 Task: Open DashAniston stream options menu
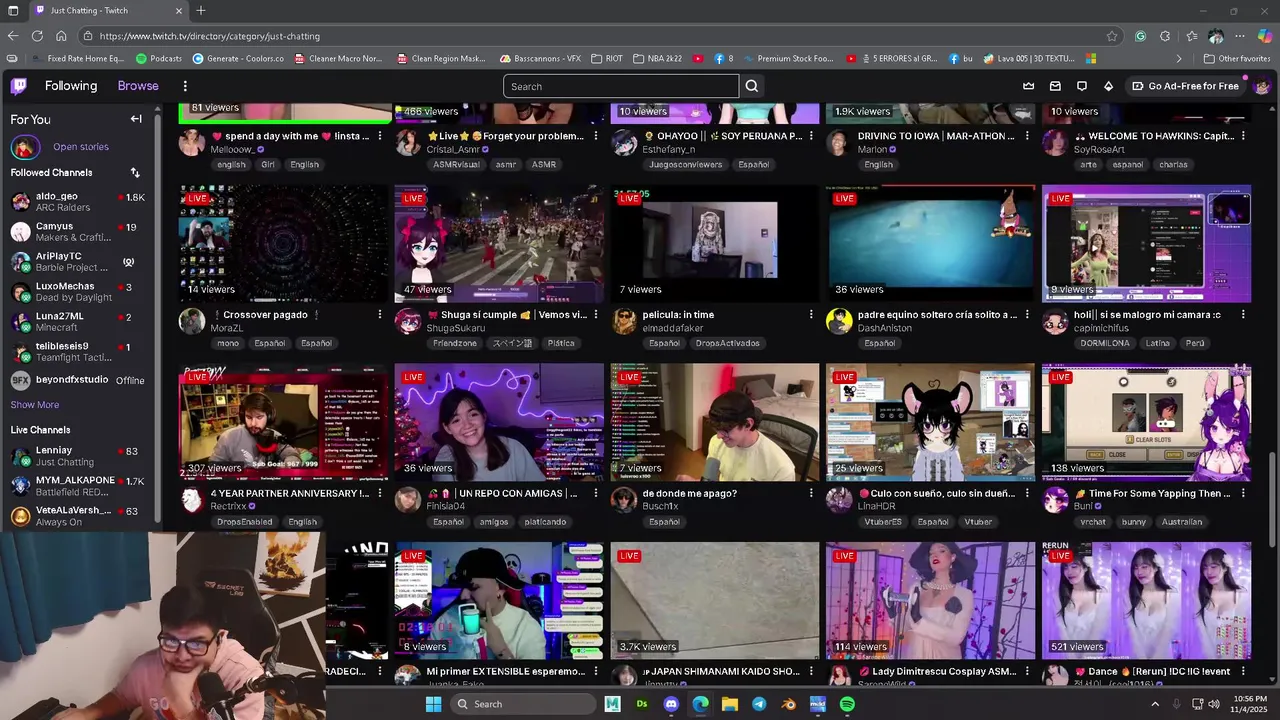tap(1027, 315)
